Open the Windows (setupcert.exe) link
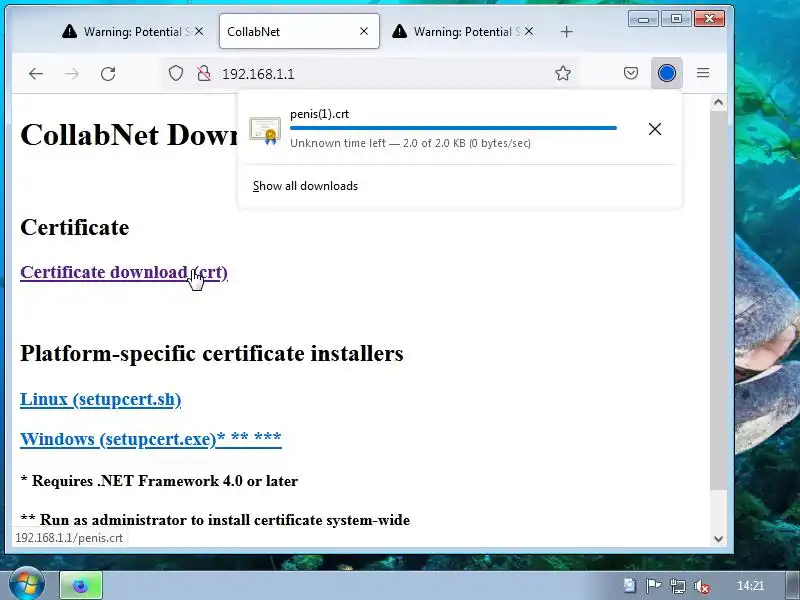Viewport: 800px width, 600px height. click(x=151, y=439)
